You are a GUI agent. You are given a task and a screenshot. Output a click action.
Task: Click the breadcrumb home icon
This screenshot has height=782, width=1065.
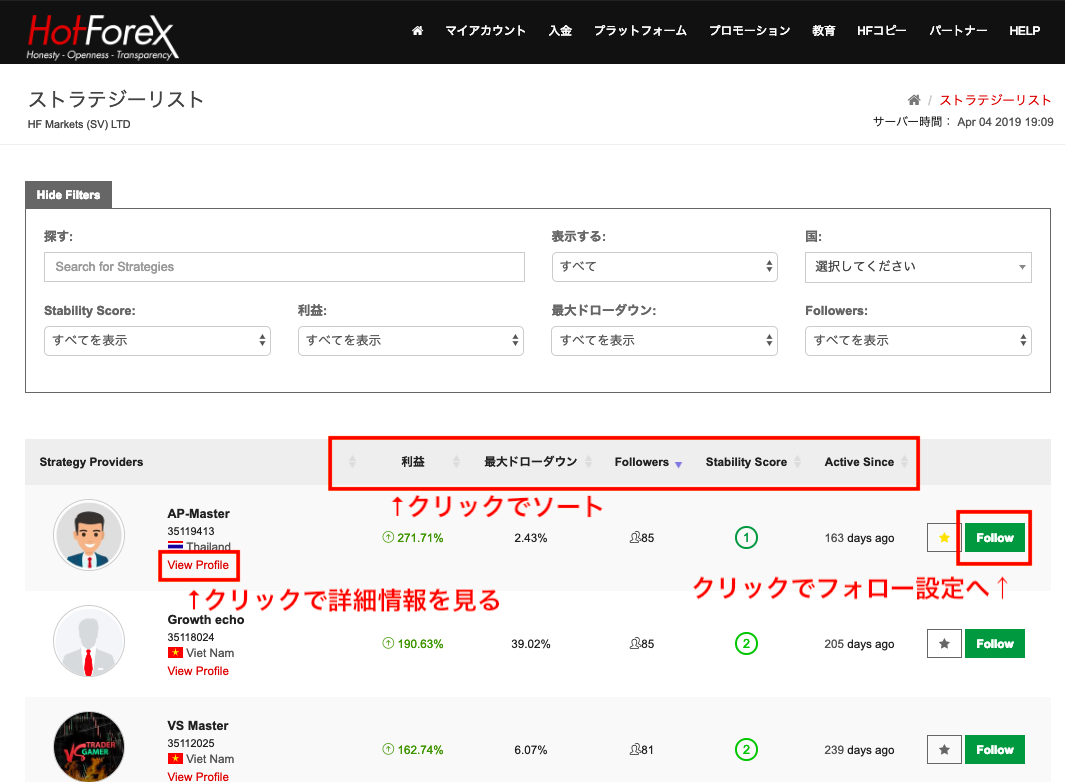coord(914,100)
